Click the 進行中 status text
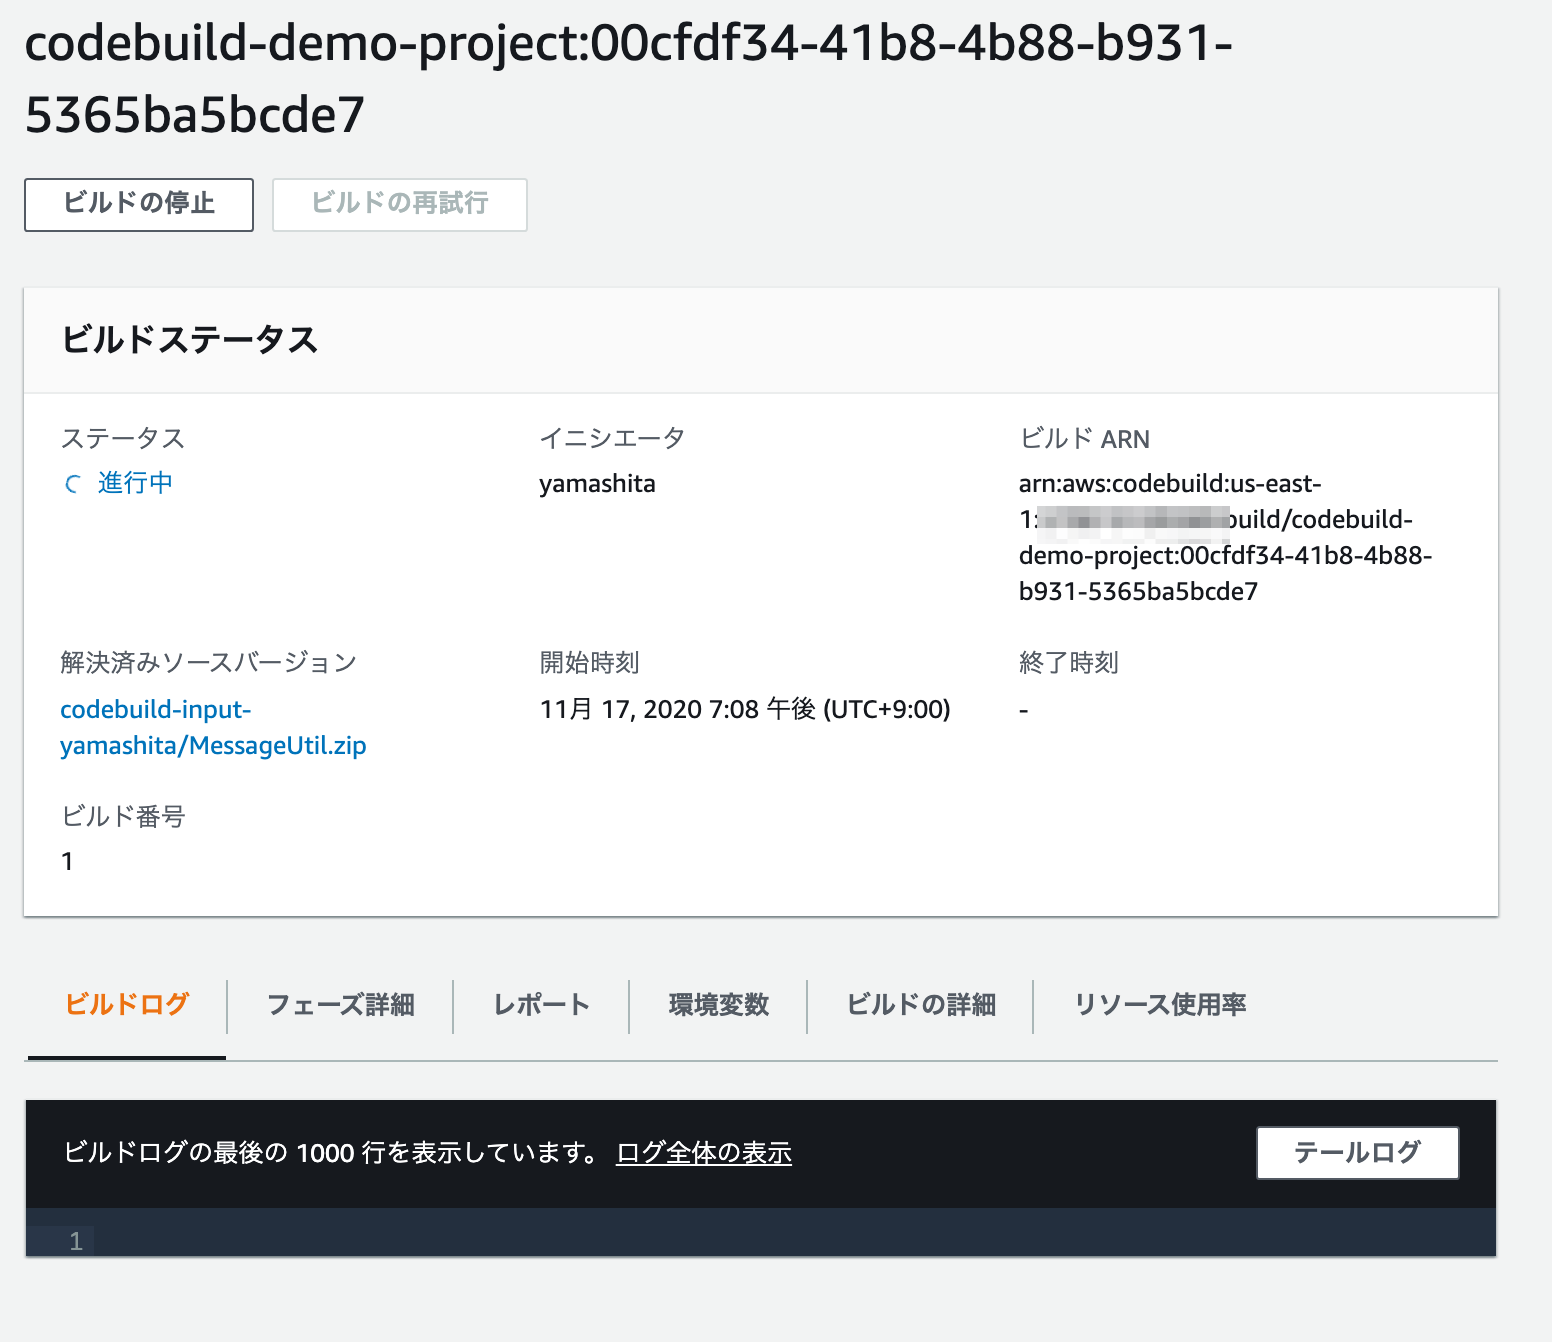This screenshot has height=1342, width=1552. (135, 484)
